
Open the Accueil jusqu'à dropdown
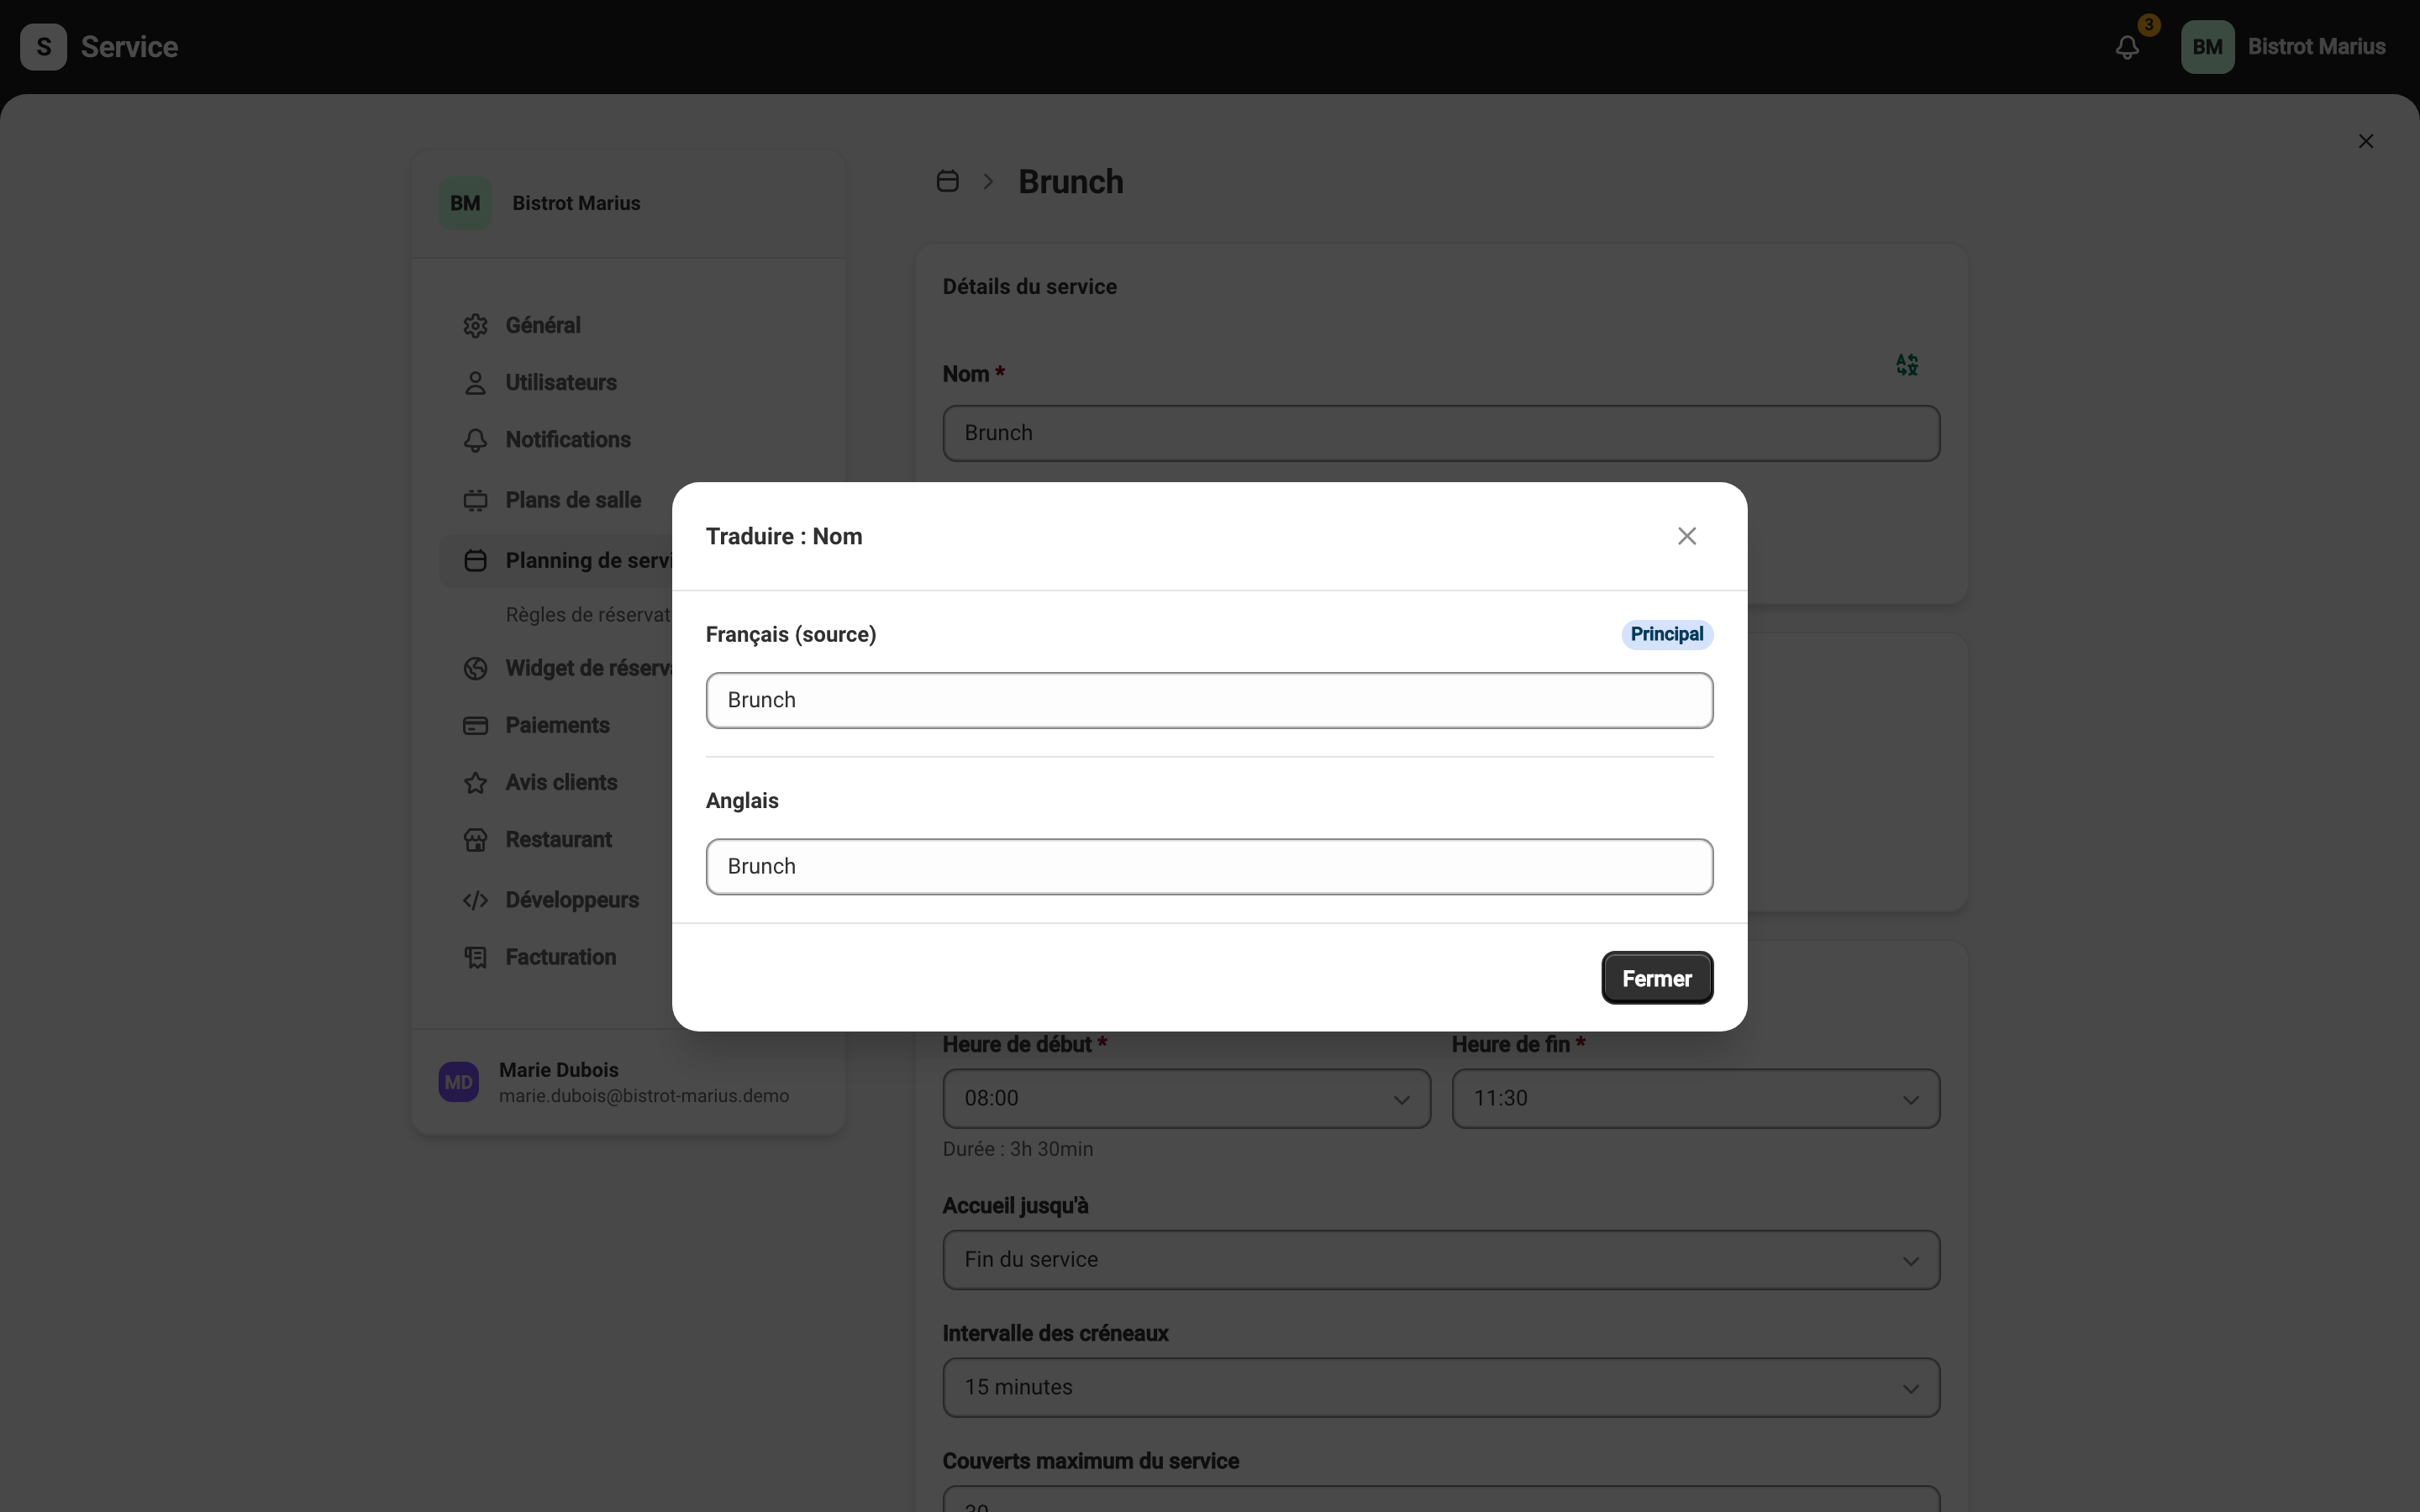point(1441,1260)
